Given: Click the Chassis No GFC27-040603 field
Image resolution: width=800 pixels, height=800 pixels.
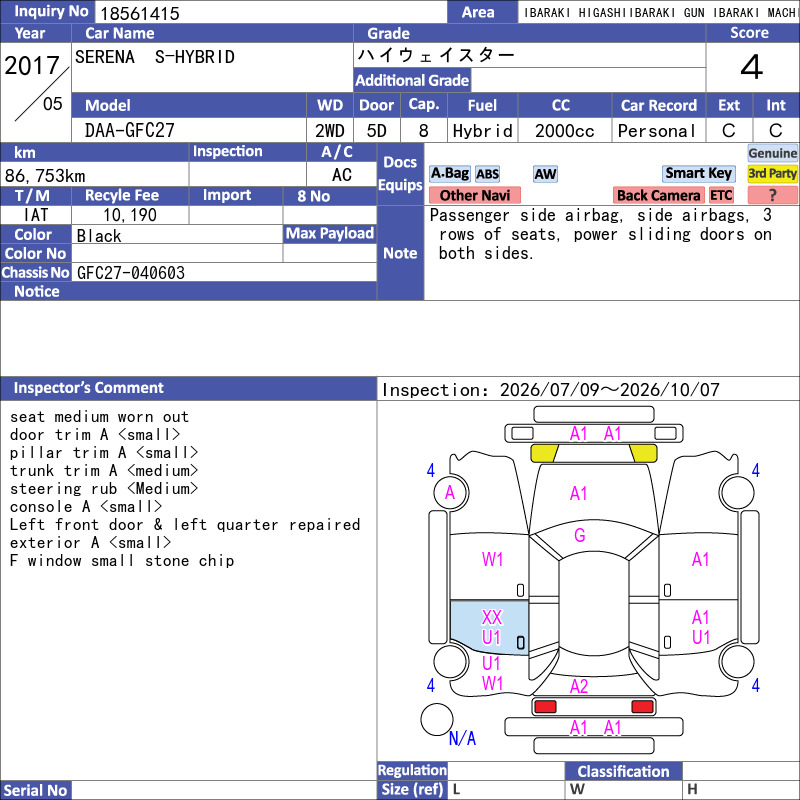Looking at the screenshot, I should pyautogui.click(x=224, y=272).
